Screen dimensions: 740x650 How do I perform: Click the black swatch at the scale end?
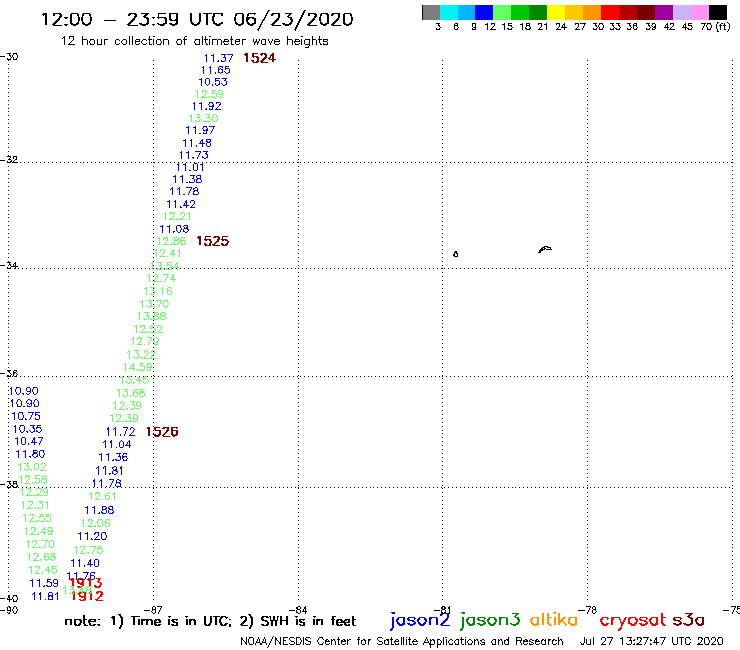click(x=717, y=12)
